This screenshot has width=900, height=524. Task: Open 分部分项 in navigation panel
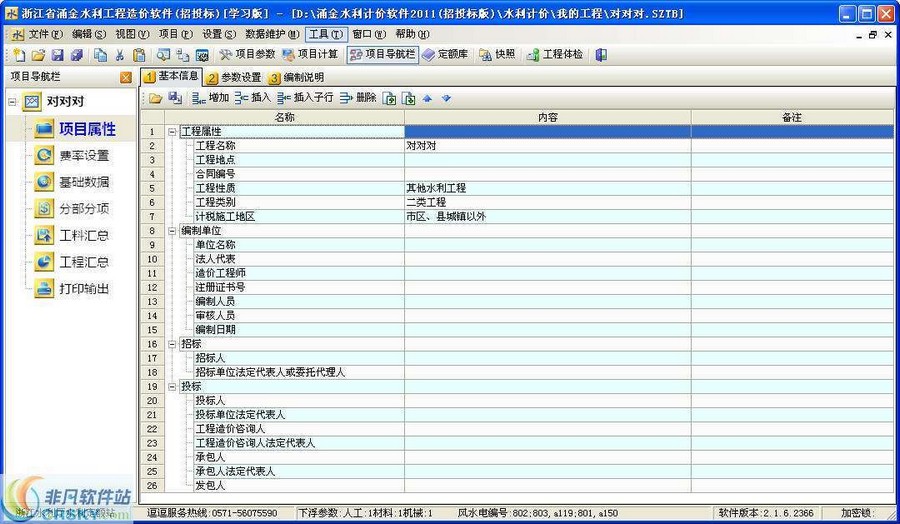click(x=71, y=209)
